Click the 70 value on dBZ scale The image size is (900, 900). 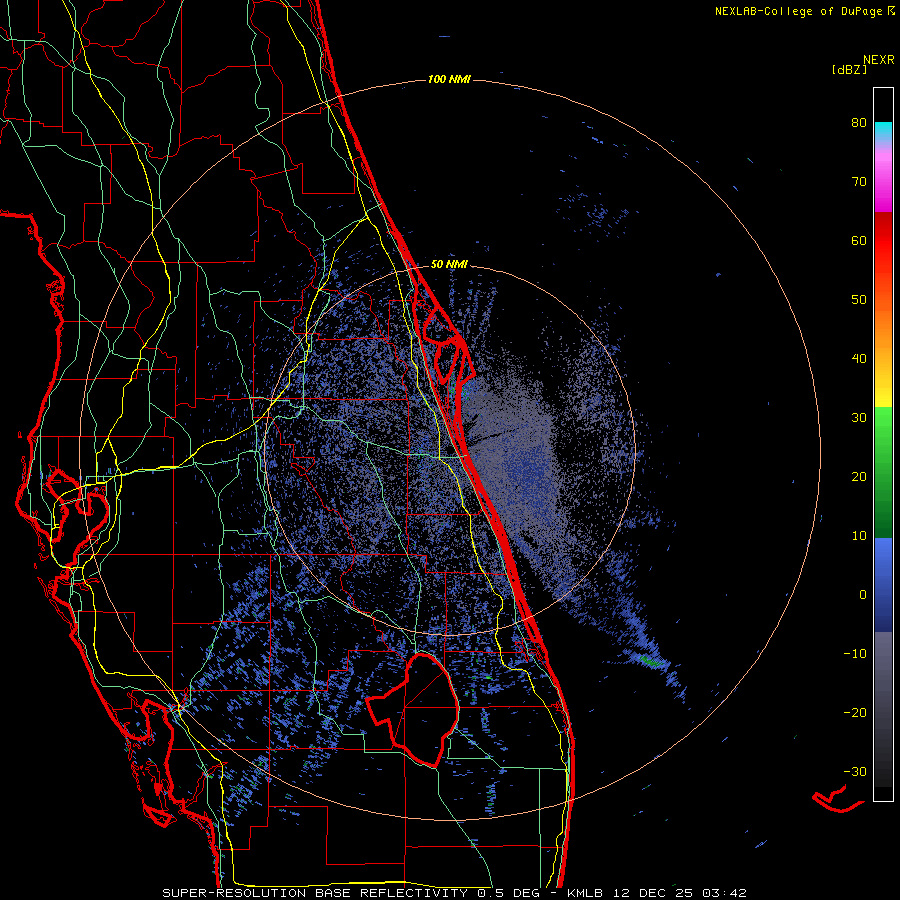coord(859,182)
